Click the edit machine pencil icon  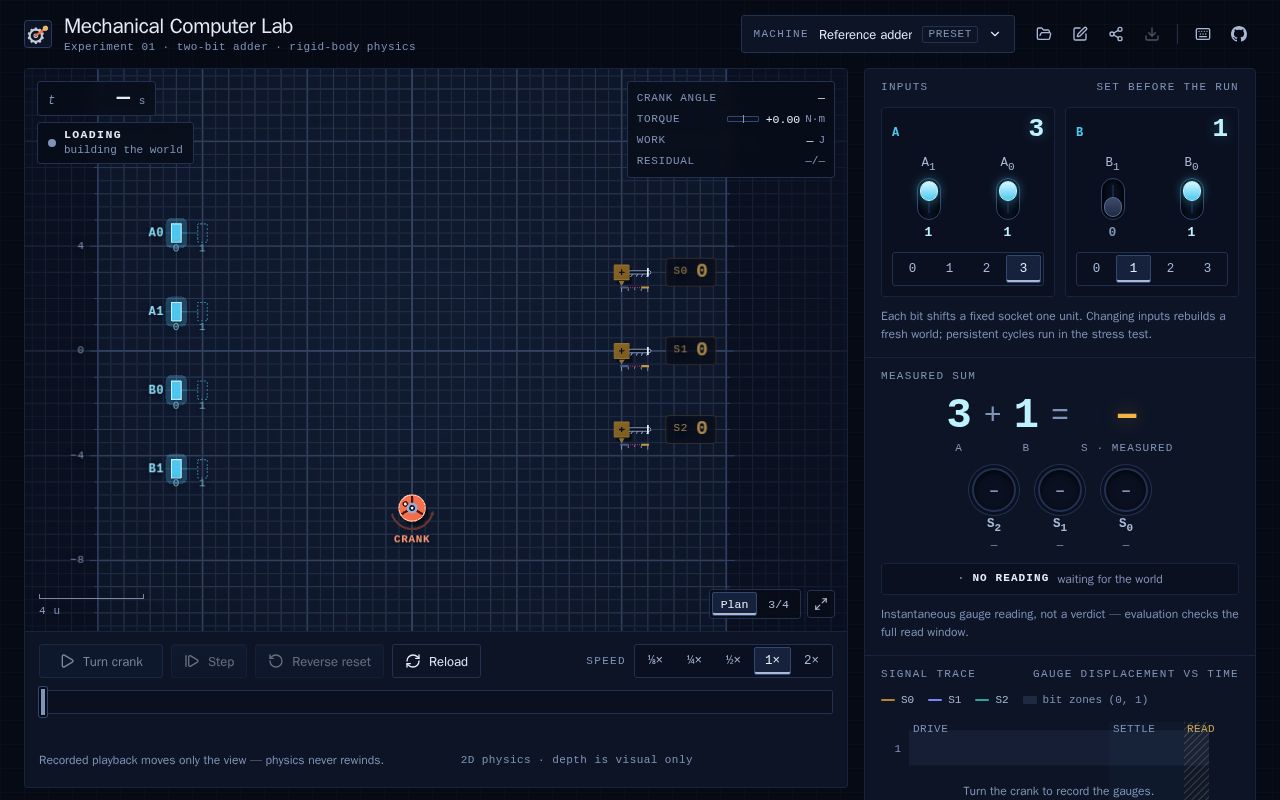[x=1080, y=34]
